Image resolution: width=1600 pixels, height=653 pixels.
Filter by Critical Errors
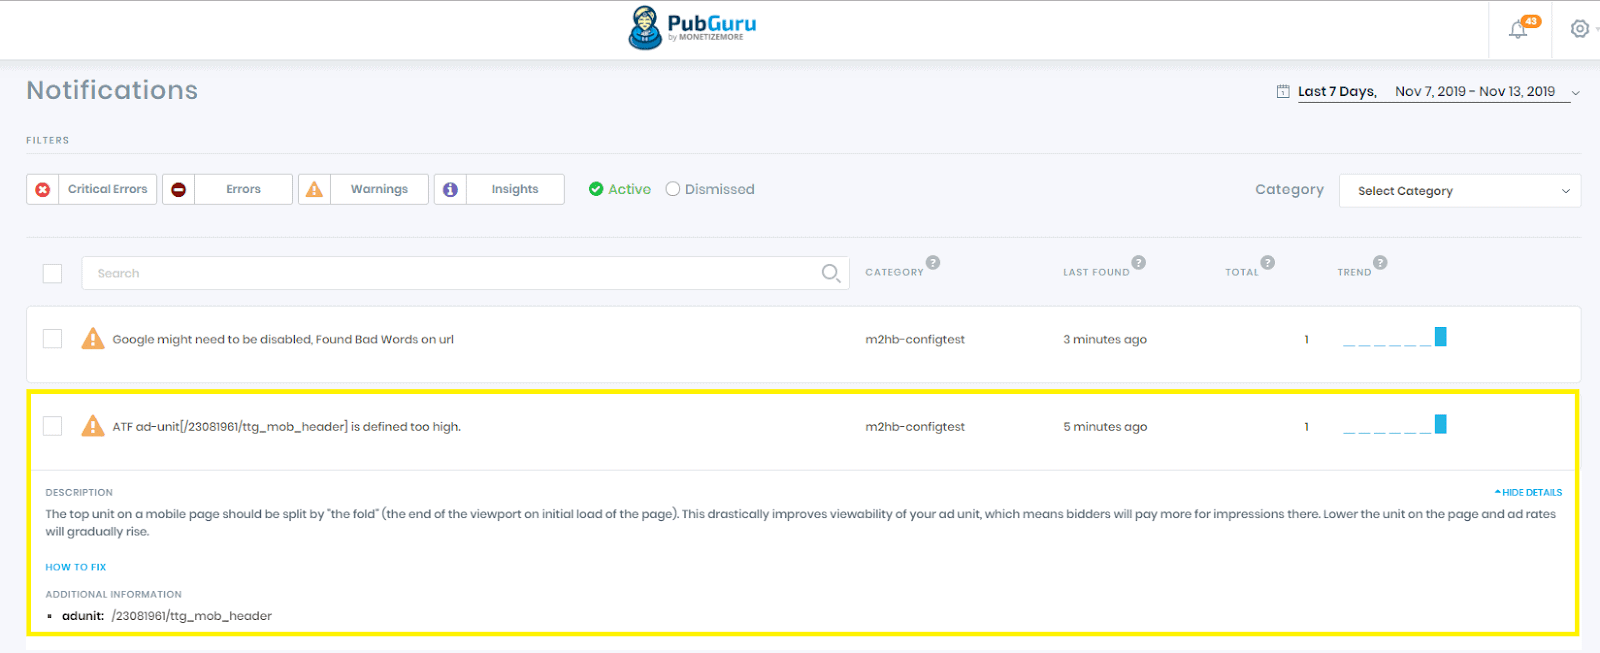point(92,189)
